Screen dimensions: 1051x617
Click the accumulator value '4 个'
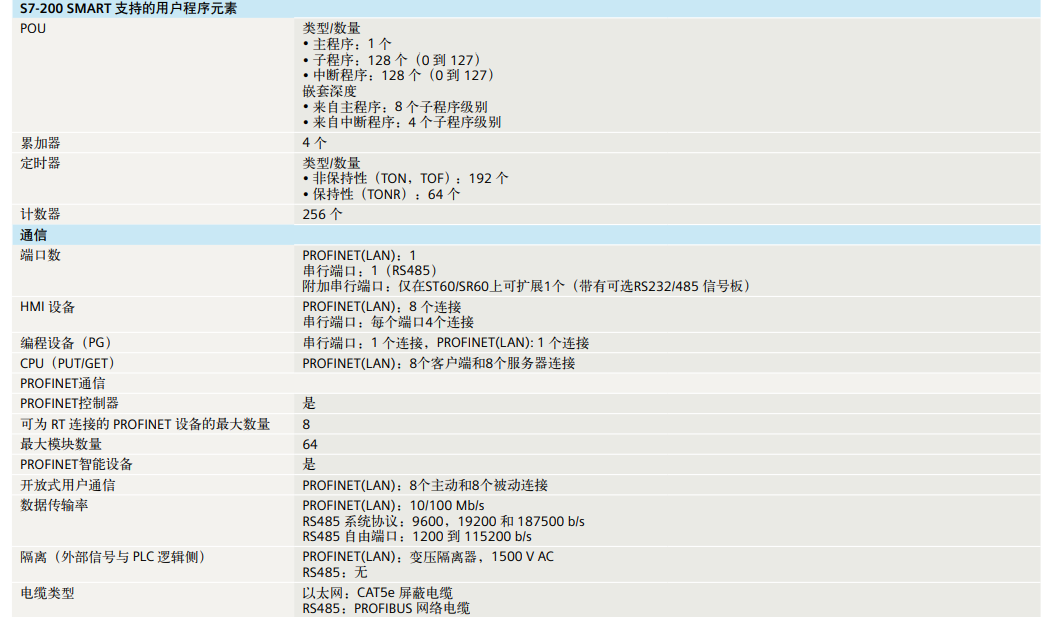314,143
